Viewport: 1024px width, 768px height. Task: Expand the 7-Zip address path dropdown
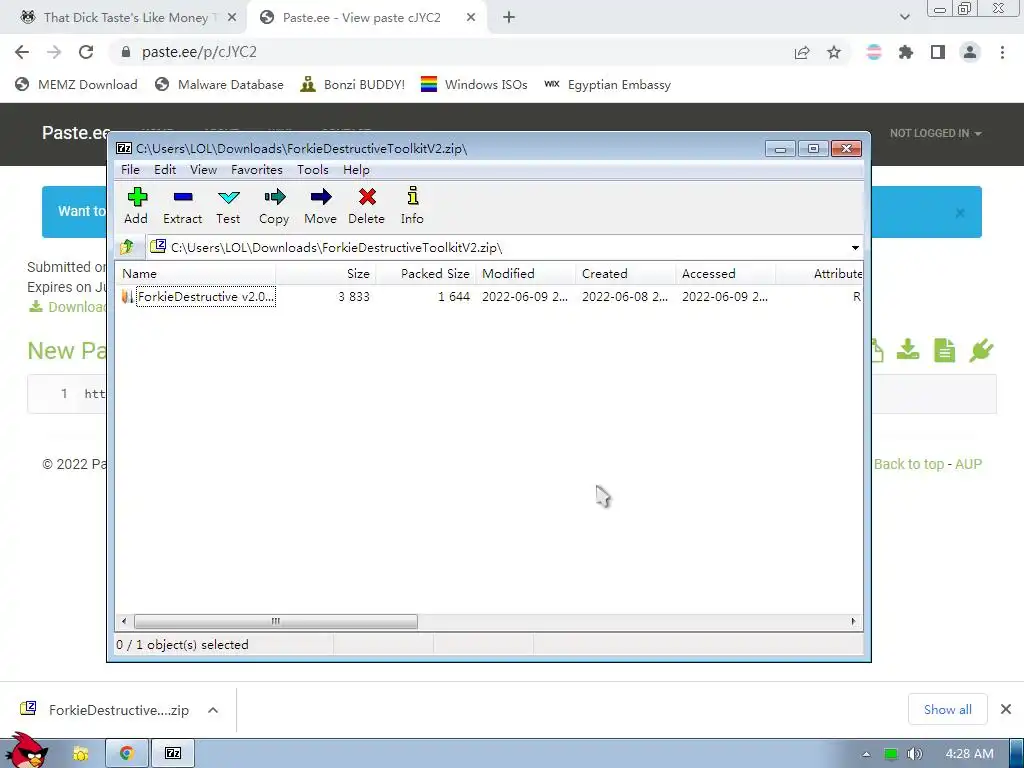click(x=855, y=248)
